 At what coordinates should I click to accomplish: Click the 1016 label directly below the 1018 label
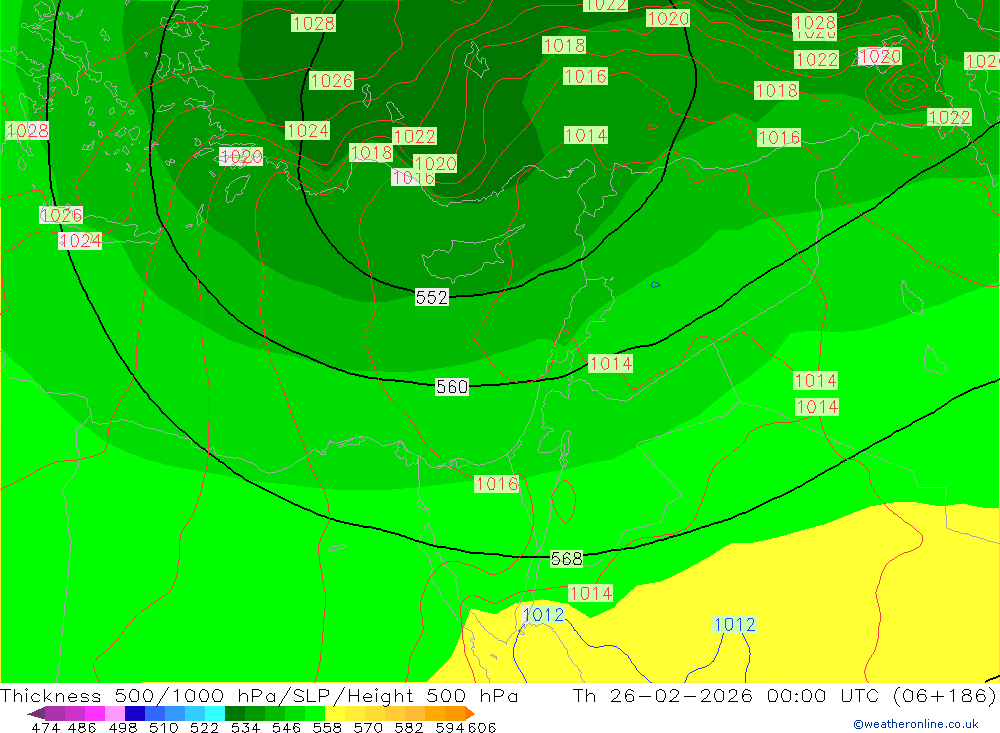click(585, 77)
